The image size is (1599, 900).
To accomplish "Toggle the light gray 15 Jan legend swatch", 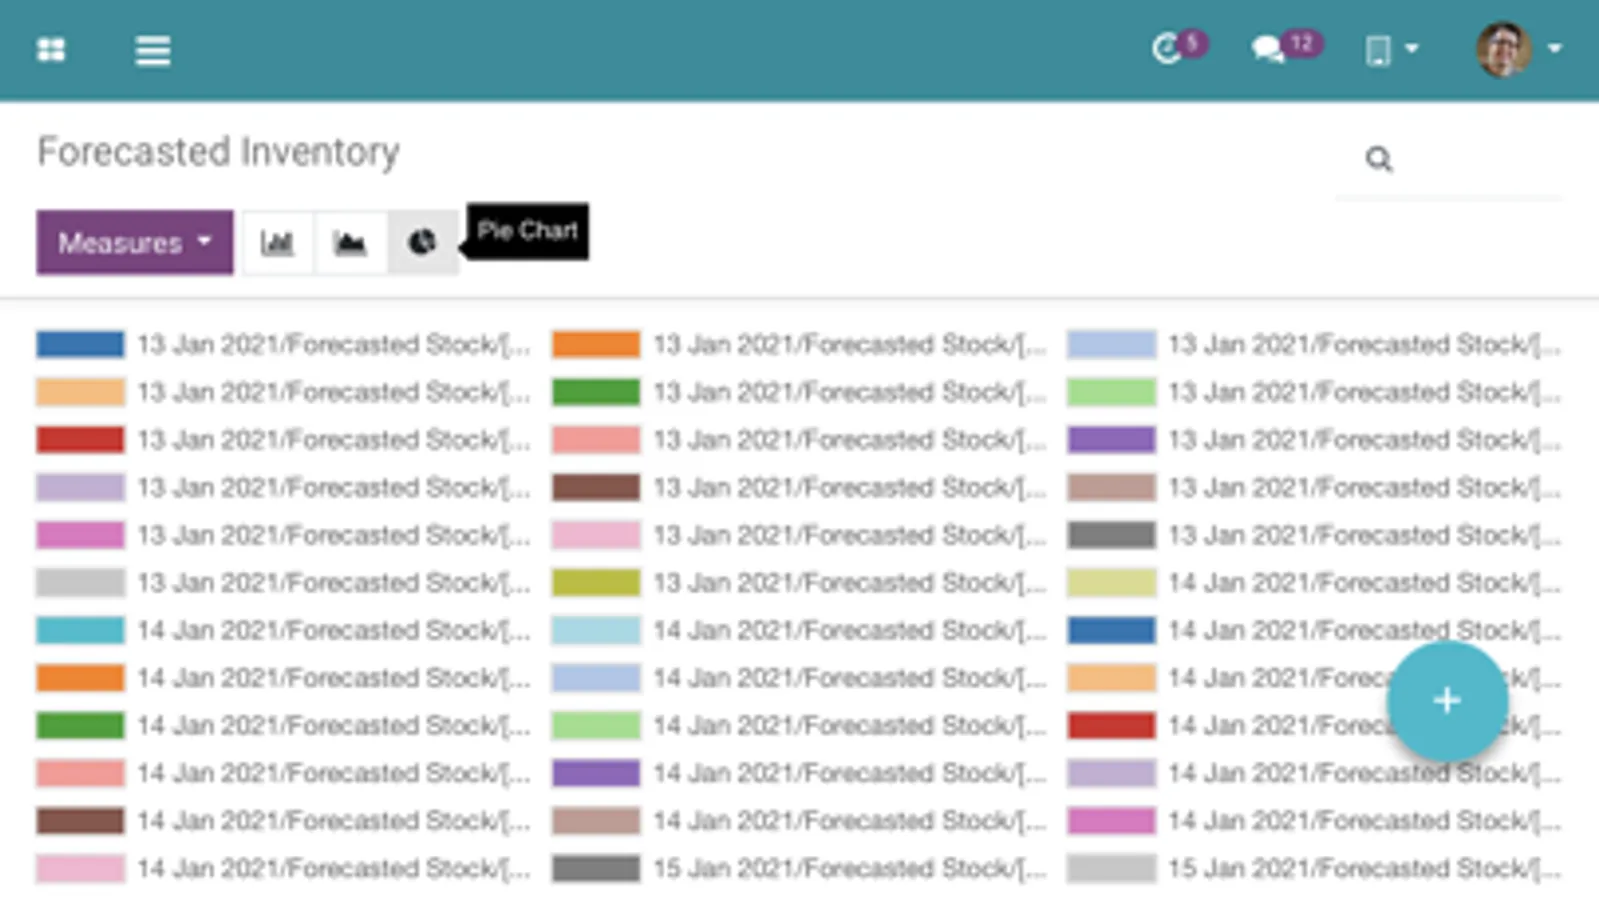I will click(x=1111, y=868).
